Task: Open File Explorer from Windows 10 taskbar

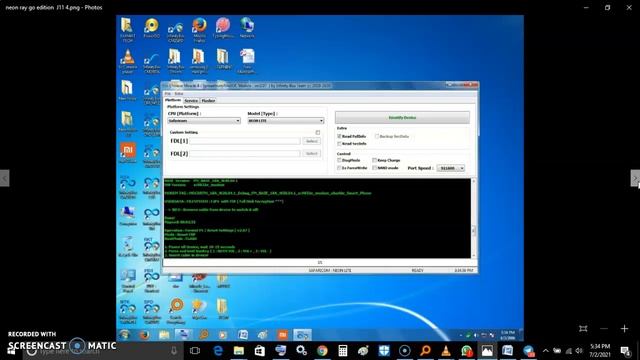Action: click(x=239, y=351)
